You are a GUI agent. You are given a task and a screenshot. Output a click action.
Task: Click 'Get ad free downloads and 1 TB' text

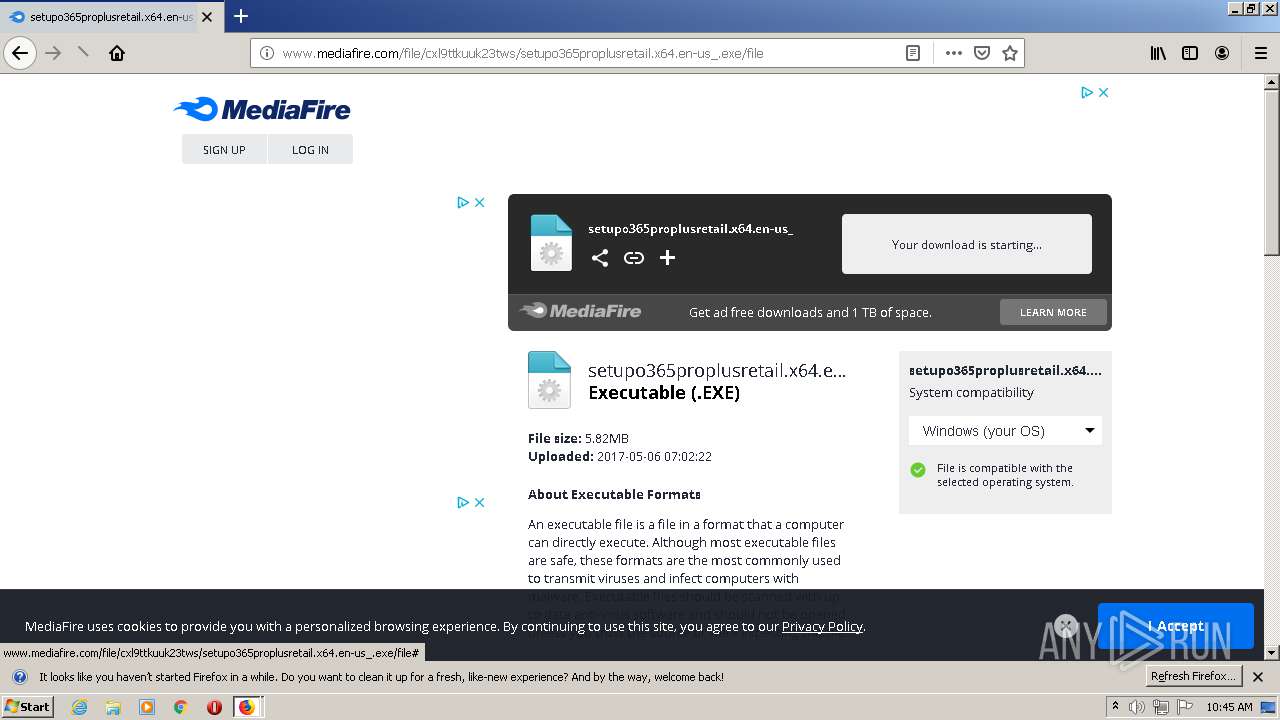point(810,312)
